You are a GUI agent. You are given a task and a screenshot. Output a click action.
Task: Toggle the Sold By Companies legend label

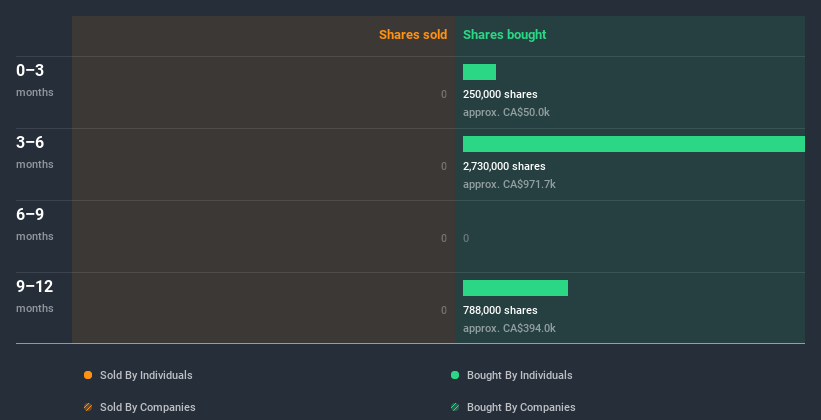(148, 407)
